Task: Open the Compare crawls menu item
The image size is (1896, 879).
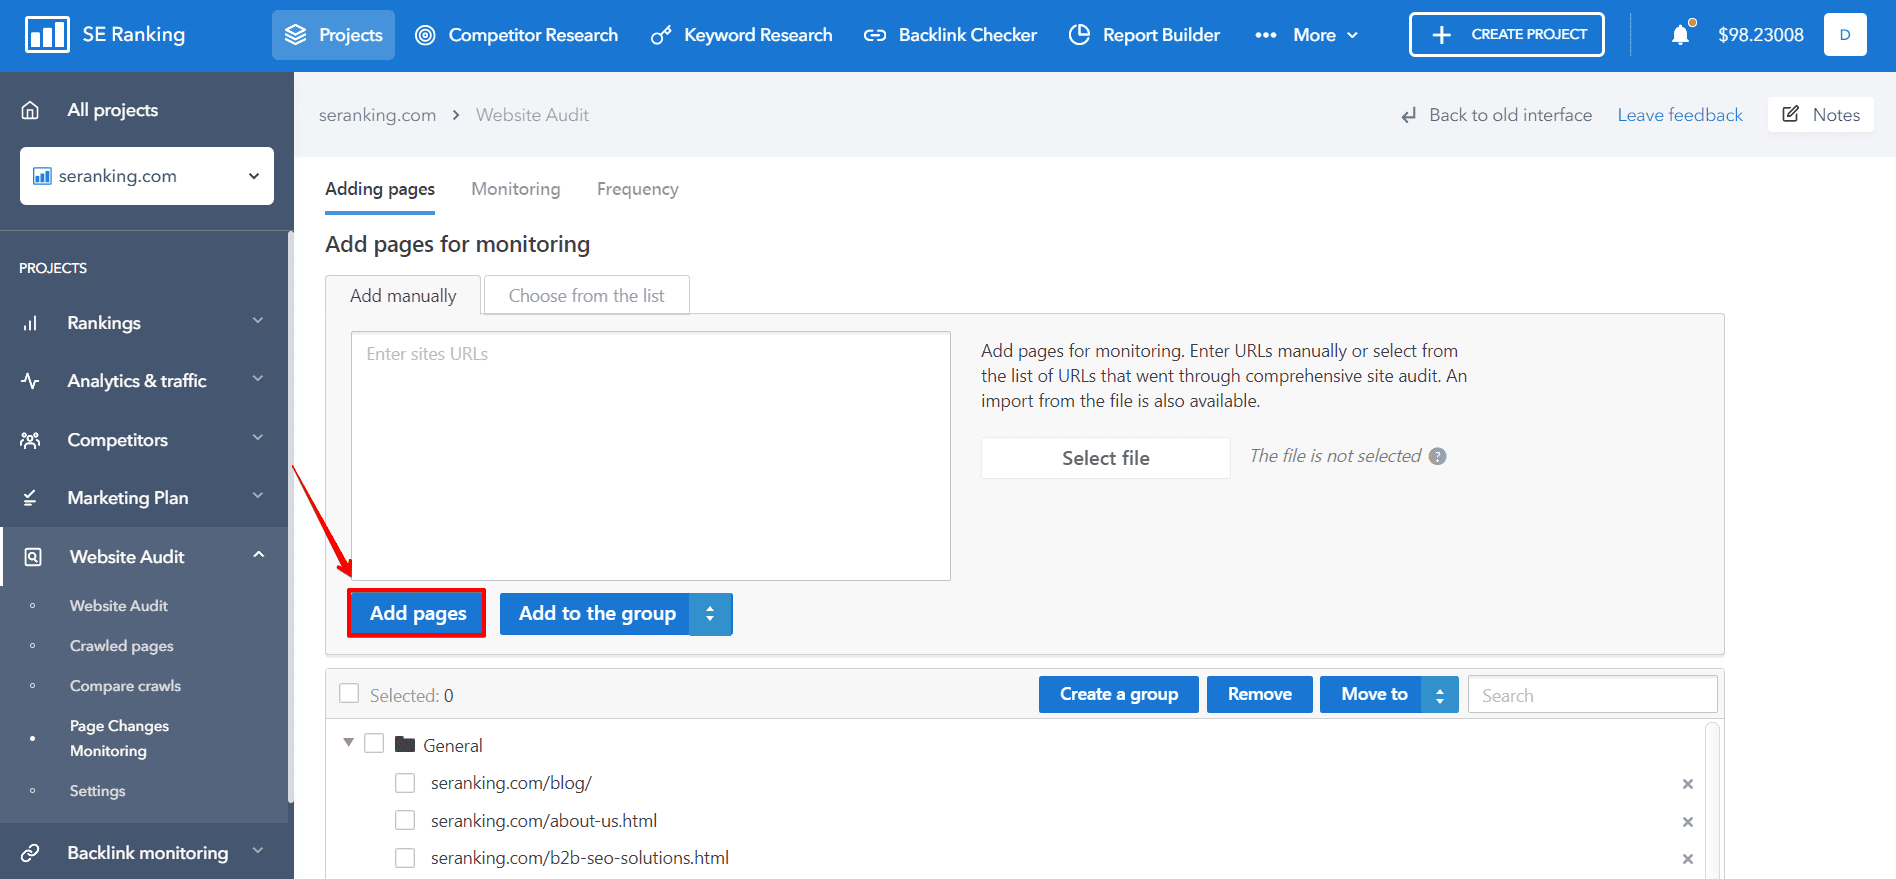Action: point(126,686)
